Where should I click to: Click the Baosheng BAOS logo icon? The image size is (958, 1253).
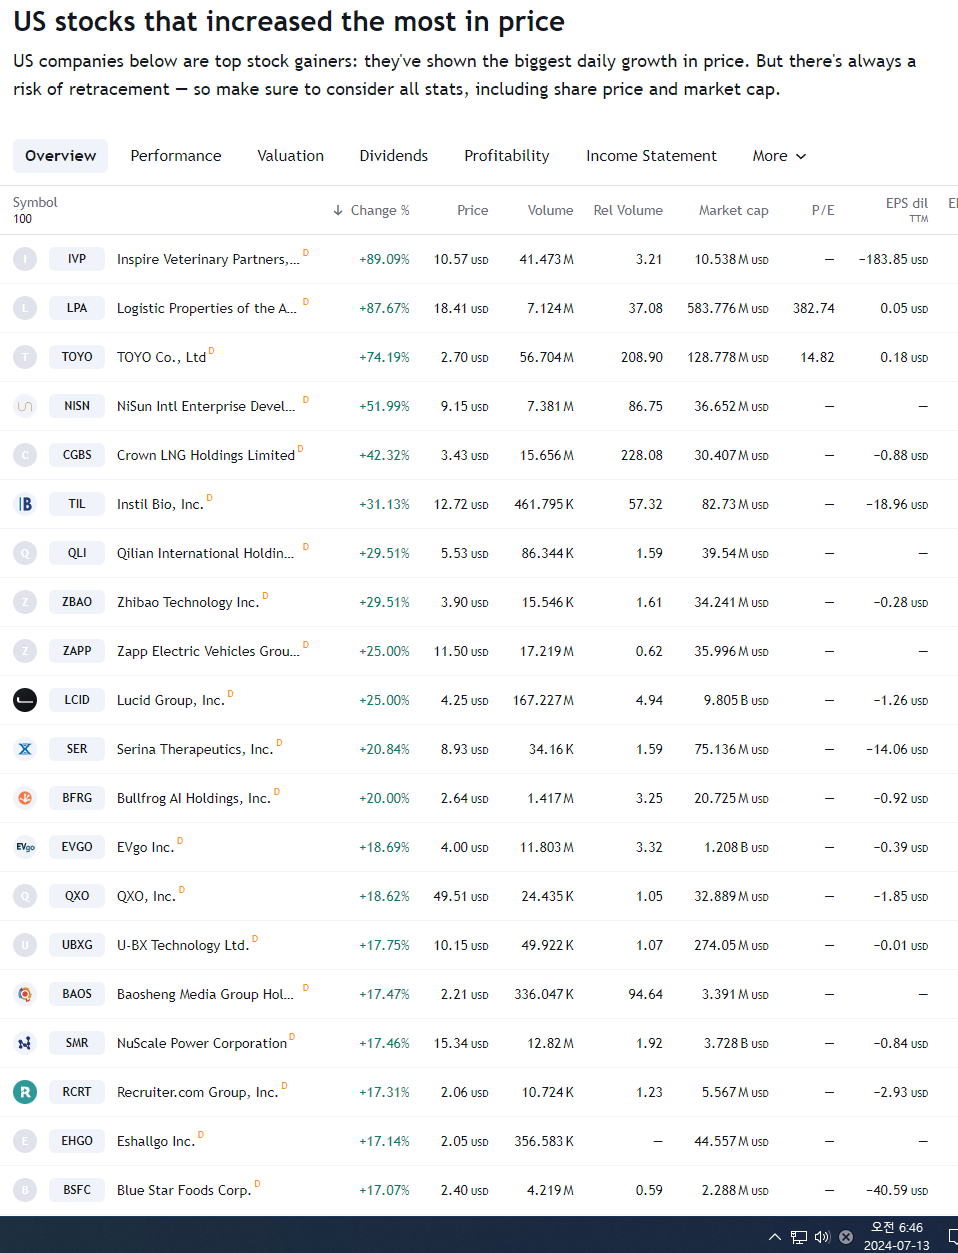coord(25,994)
